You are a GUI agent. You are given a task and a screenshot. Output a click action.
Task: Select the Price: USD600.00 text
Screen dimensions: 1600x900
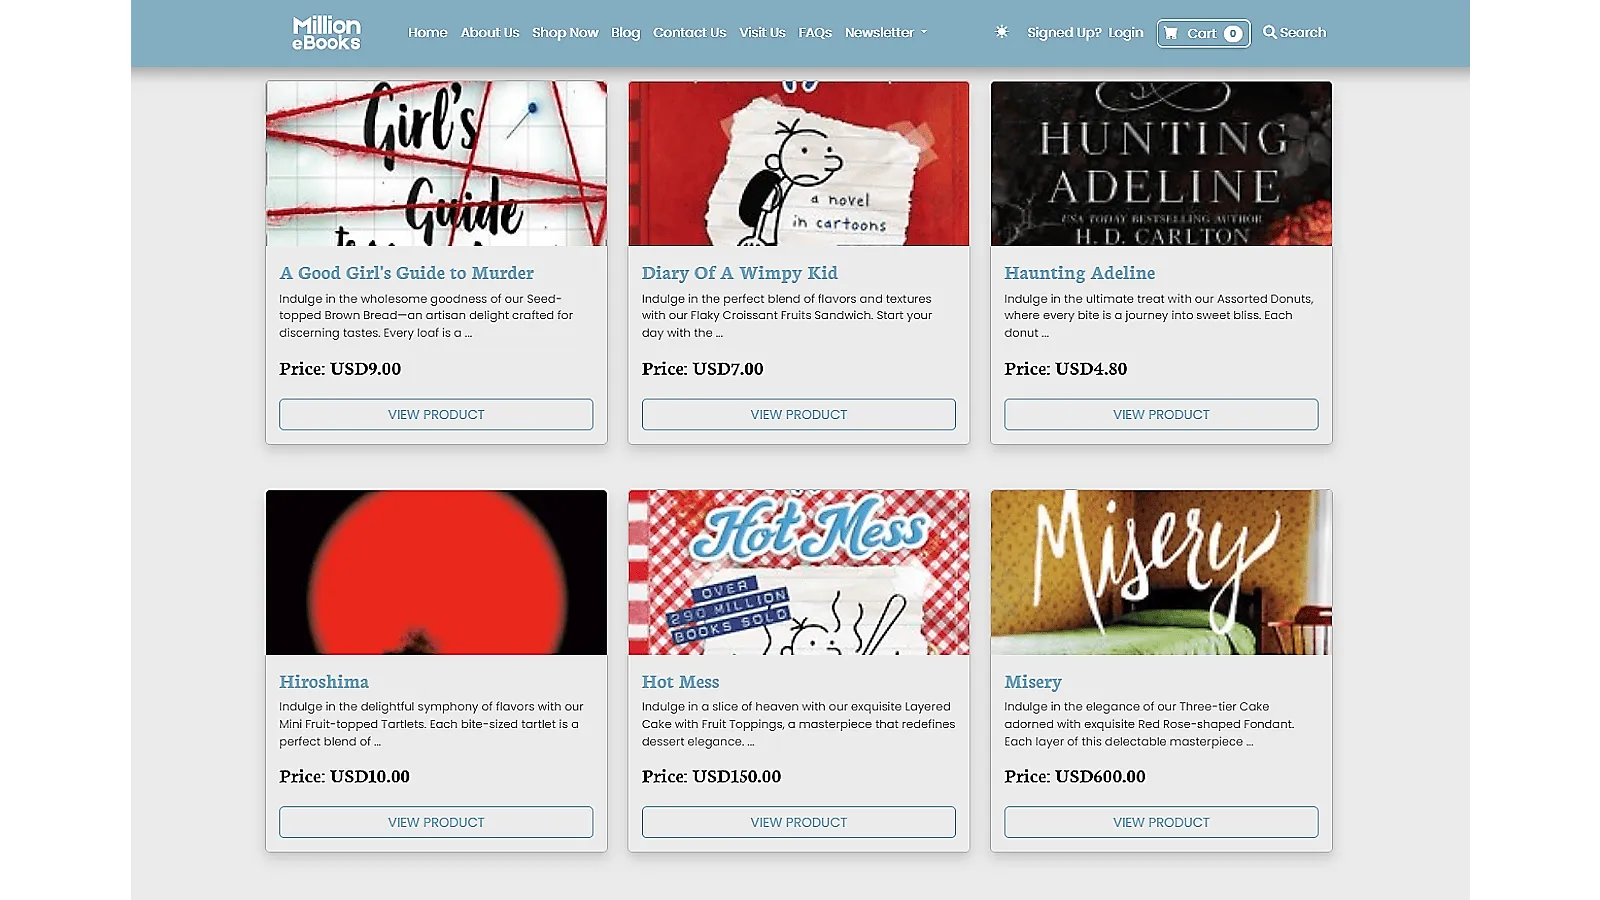[x=1075, y=777]
